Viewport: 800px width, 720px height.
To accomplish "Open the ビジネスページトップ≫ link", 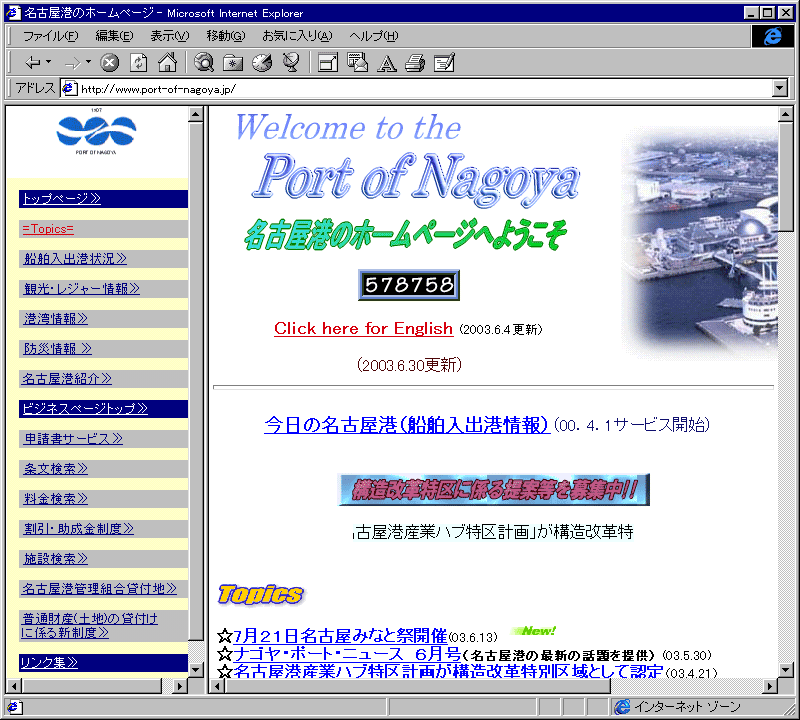I will point(85,409).
